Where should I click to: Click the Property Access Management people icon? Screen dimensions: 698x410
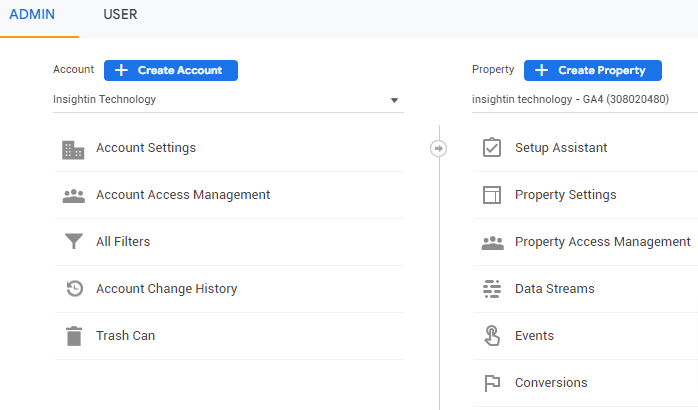pos(491,242)
